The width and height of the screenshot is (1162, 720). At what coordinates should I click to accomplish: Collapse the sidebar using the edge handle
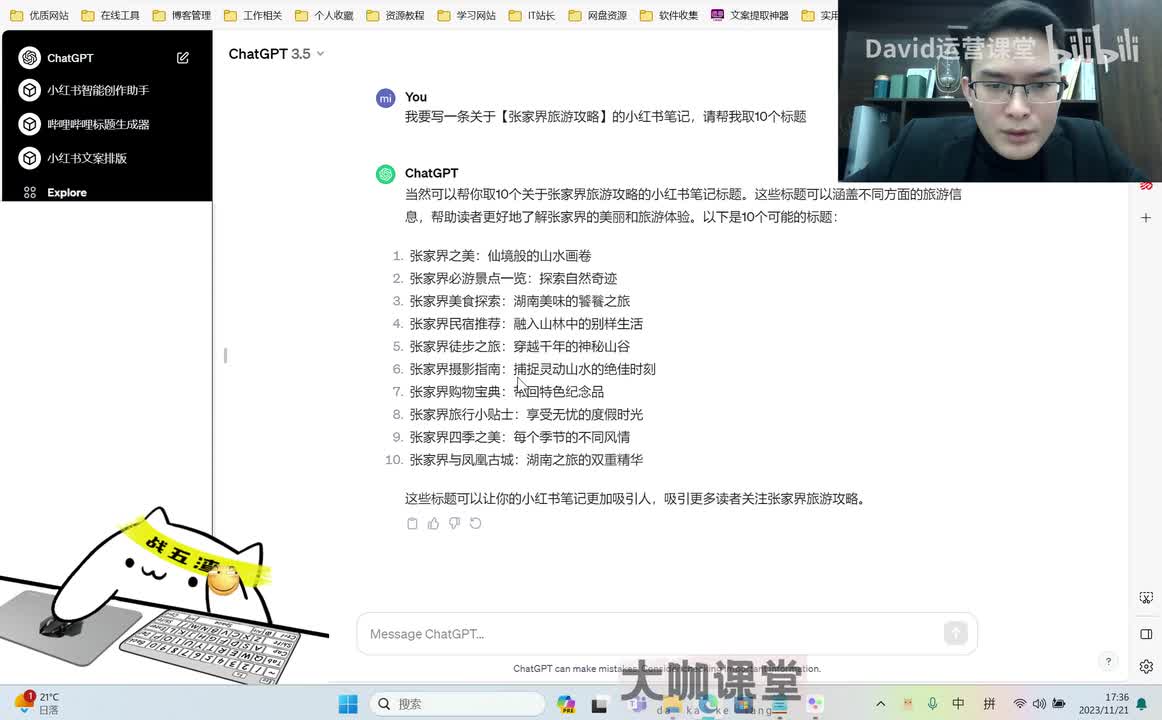[x=225, y=355]
